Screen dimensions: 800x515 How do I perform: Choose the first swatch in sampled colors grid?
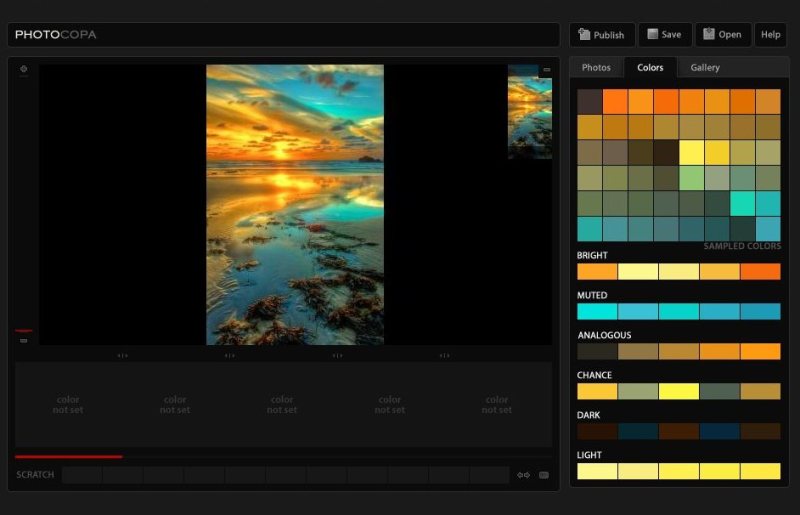click(x=590, y=102)
